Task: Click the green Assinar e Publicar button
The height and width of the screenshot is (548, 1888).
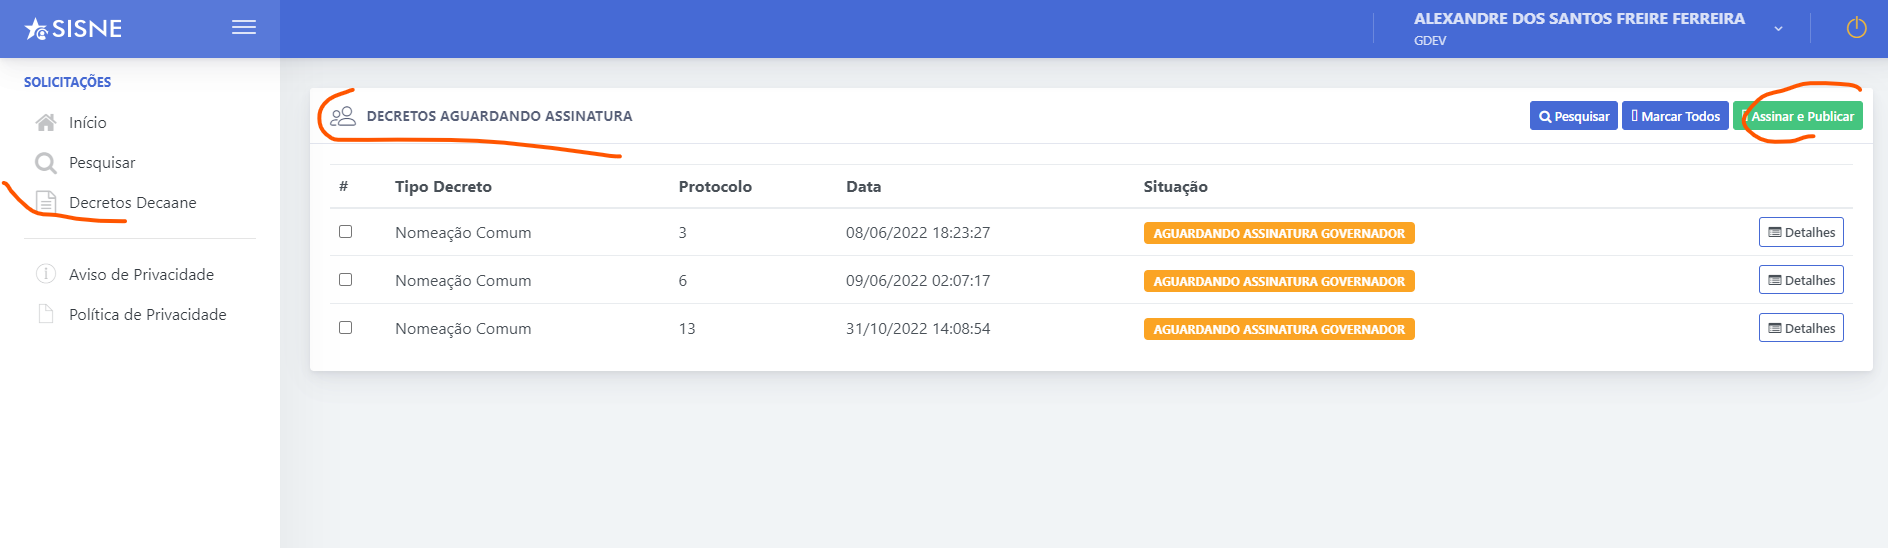Action: point(1798,116)
